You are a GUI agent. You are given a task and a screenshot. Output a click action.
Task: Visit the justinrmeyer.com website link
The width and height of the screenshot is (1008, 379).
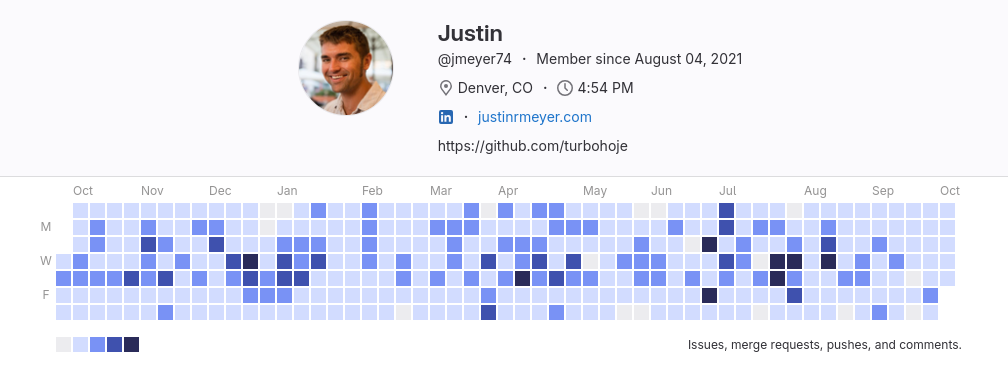point(535,117)
